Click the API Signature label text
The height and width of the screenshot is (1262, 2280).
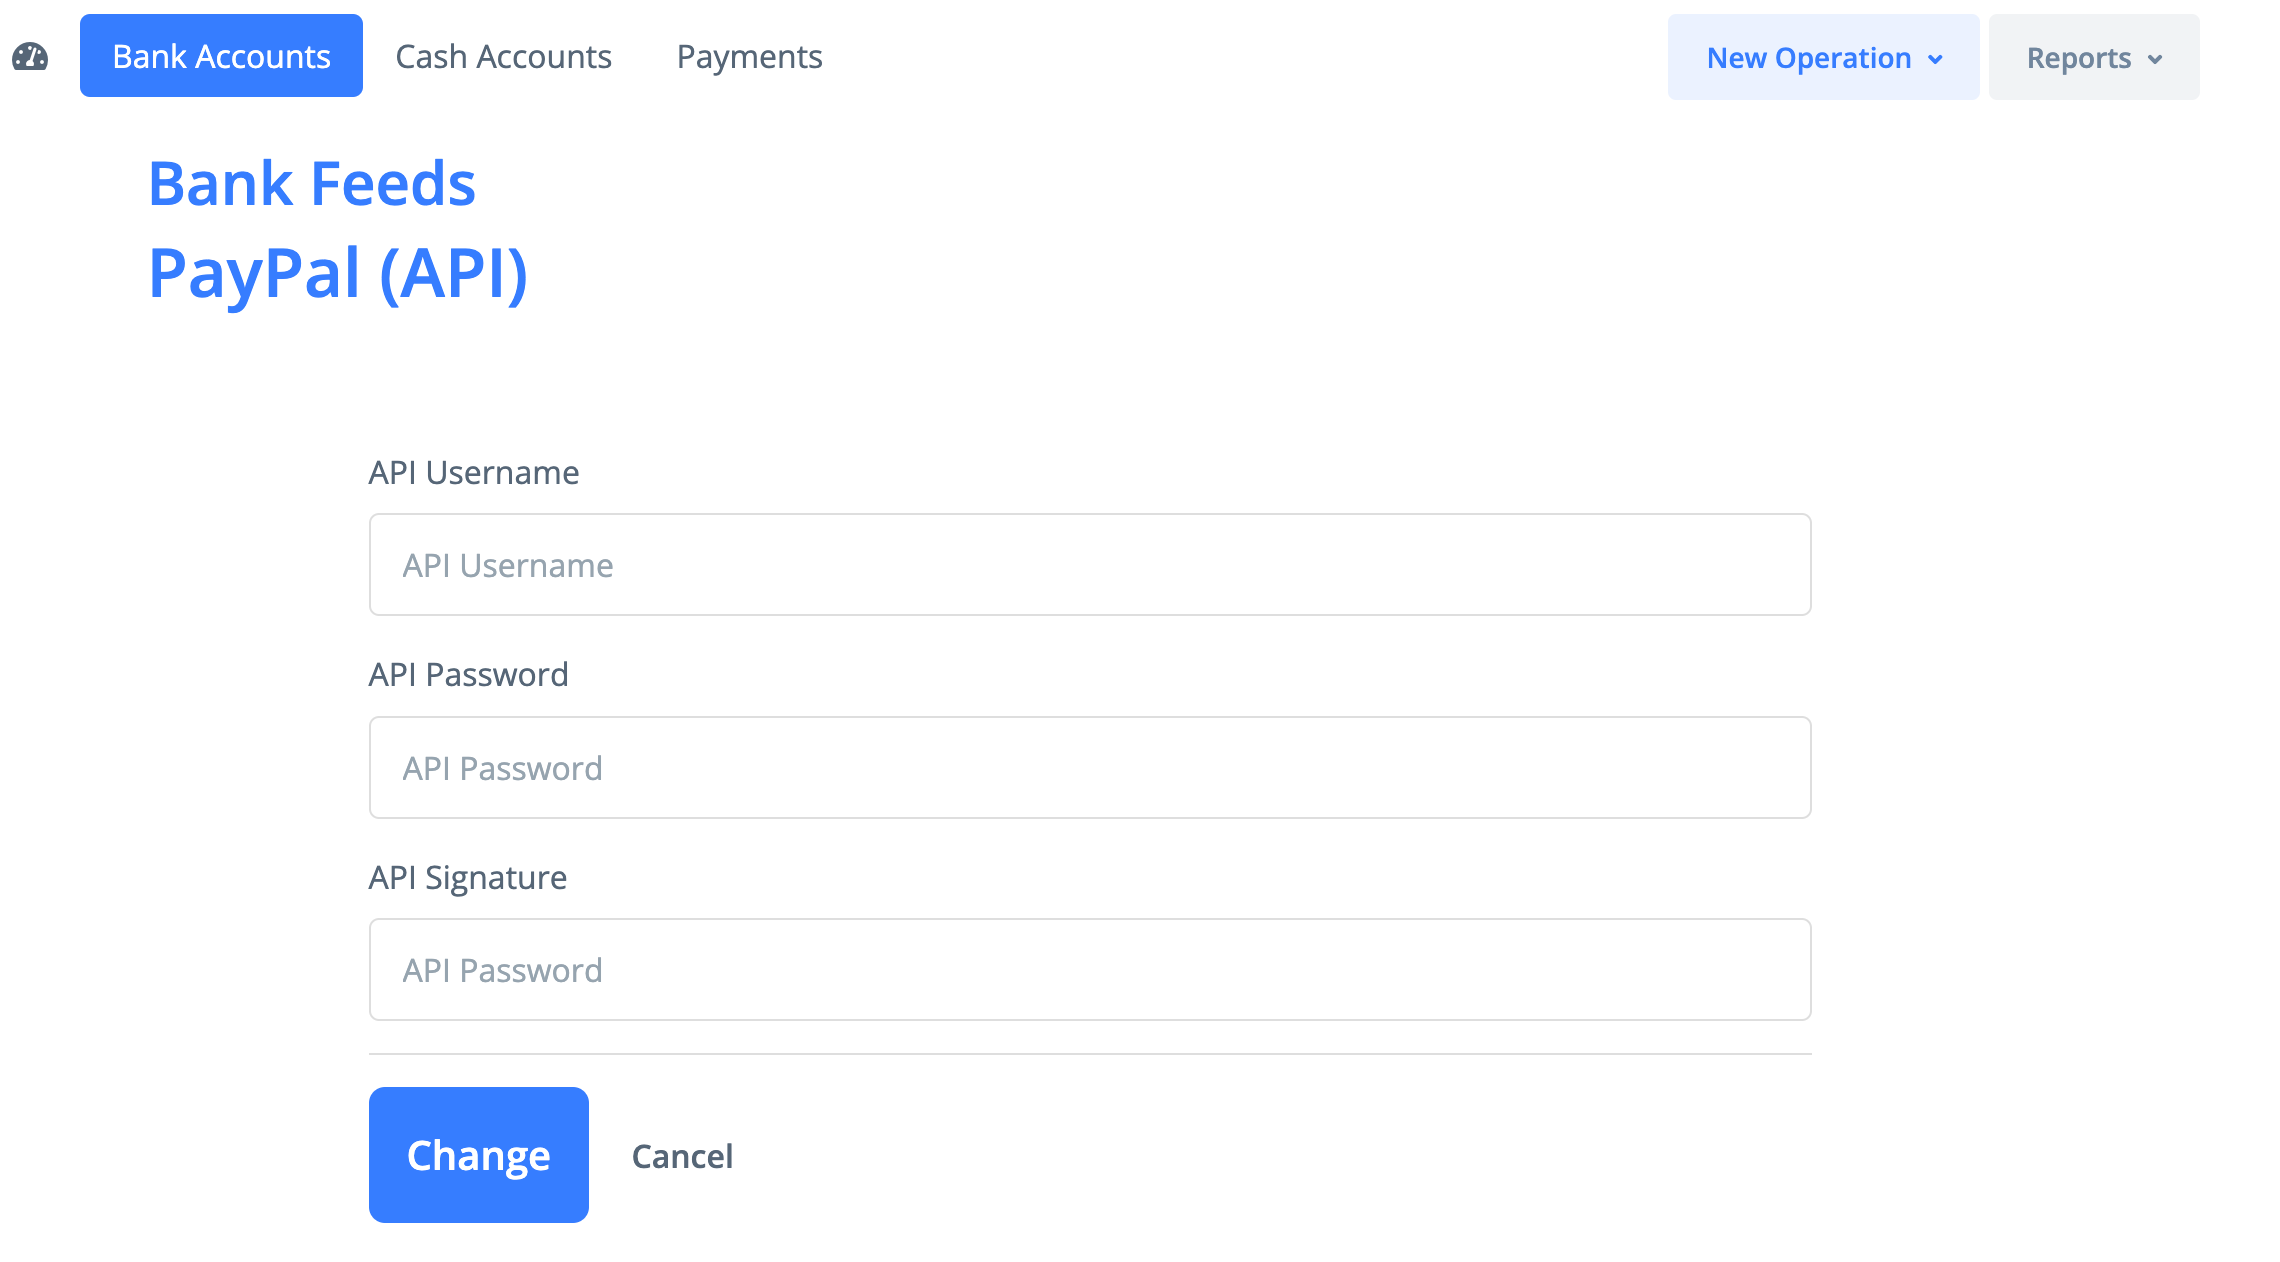pyautogui.click(x=468, y=878)
